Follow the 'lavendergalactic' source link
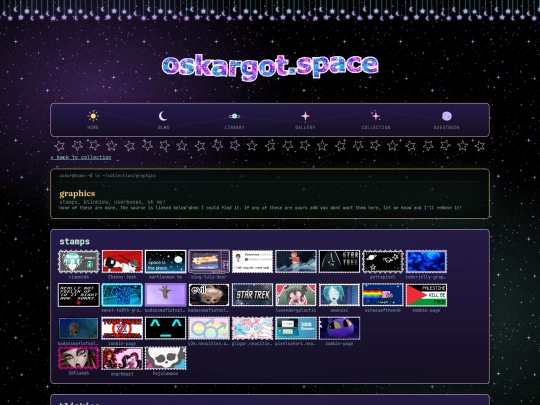The image size is (540, 405). coord(296,310)
